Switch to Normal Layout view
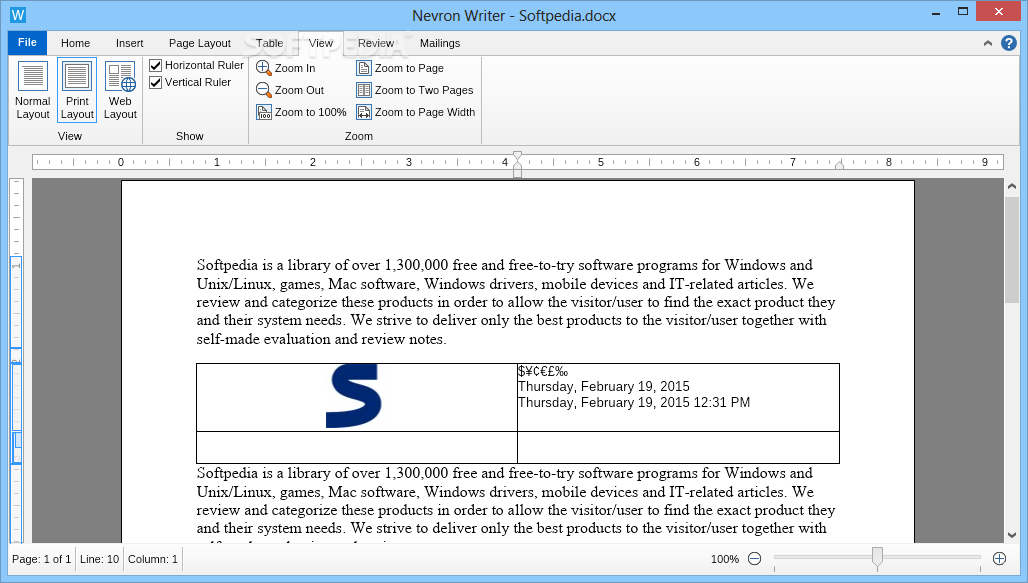The height and width of the screenshot is (583, 1028). point(33,90)
